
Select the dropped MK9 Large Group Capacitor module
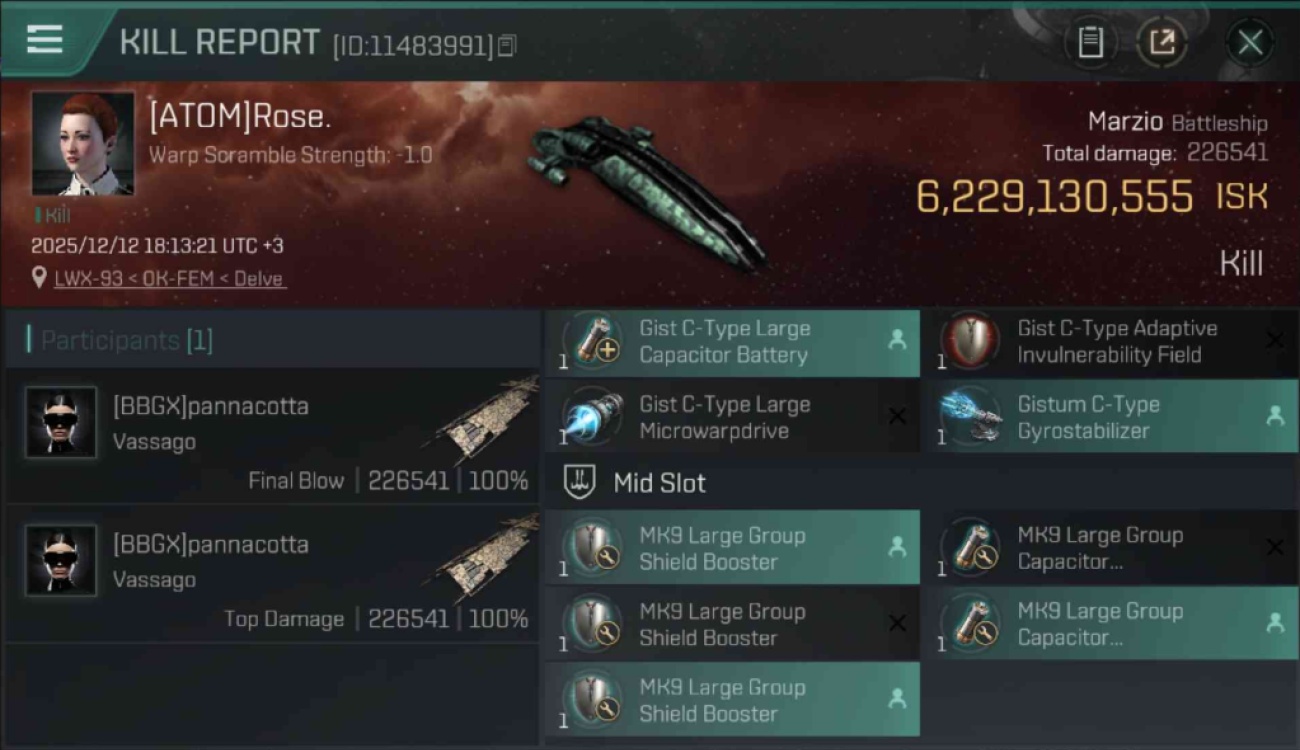point(1110,624)
